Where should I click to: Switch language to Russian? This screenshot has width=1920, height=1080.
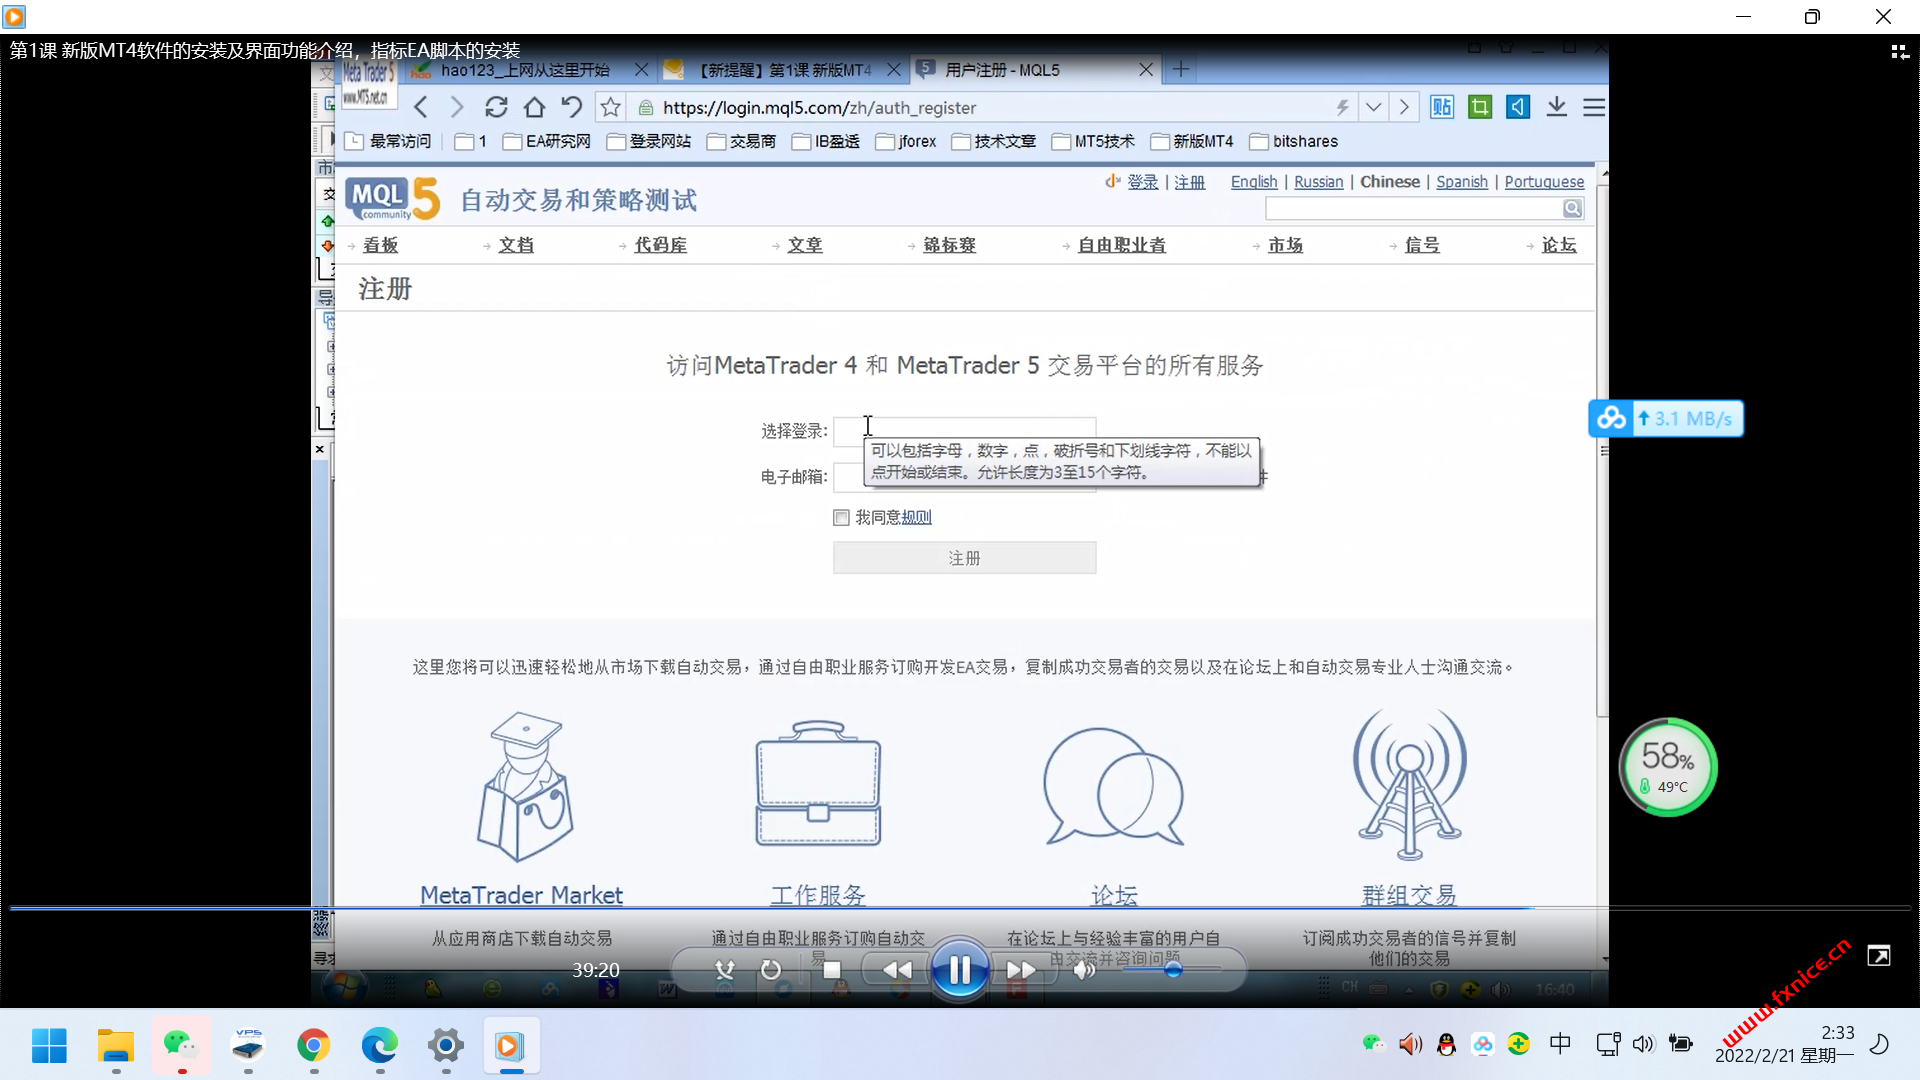coord(1319,182)
